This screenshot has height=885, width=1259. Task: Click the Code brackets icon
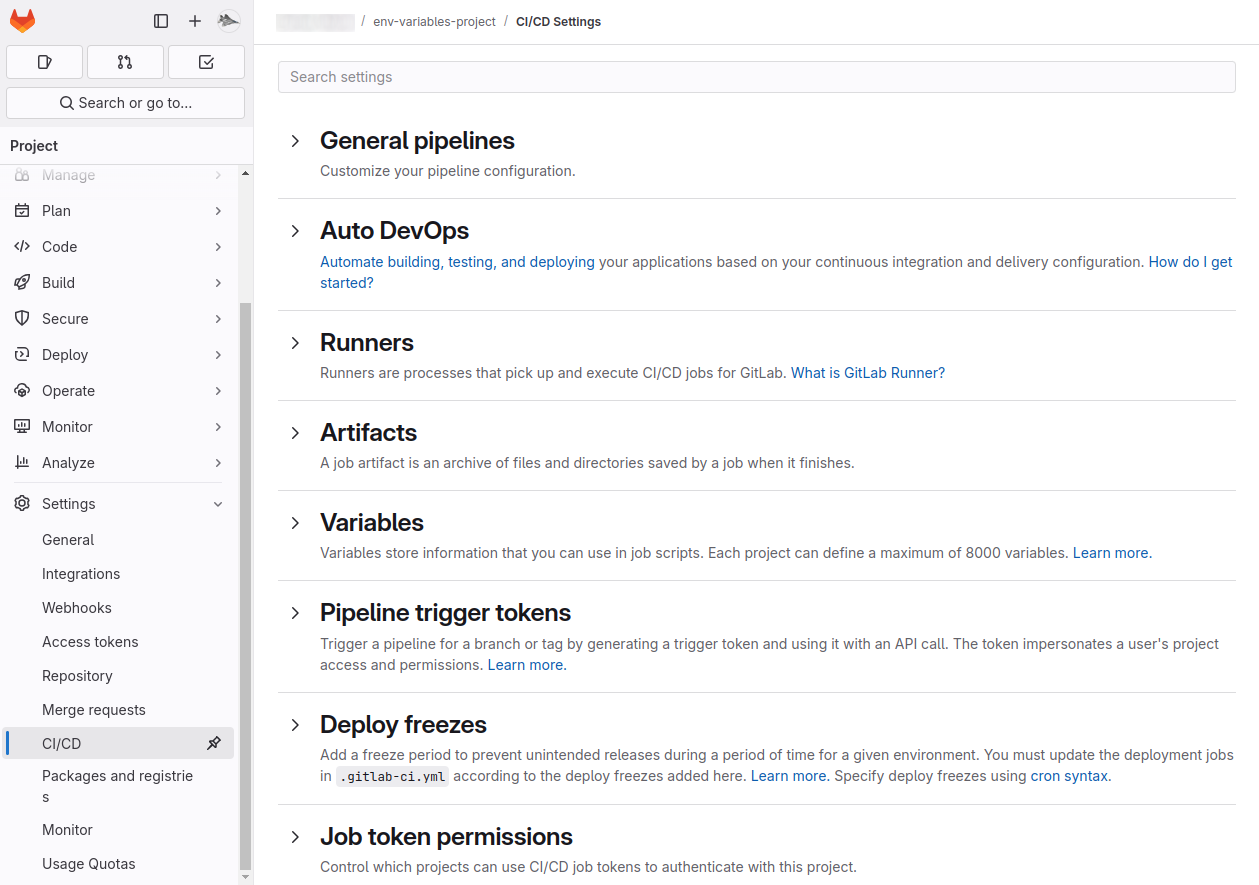click(22, 247)
